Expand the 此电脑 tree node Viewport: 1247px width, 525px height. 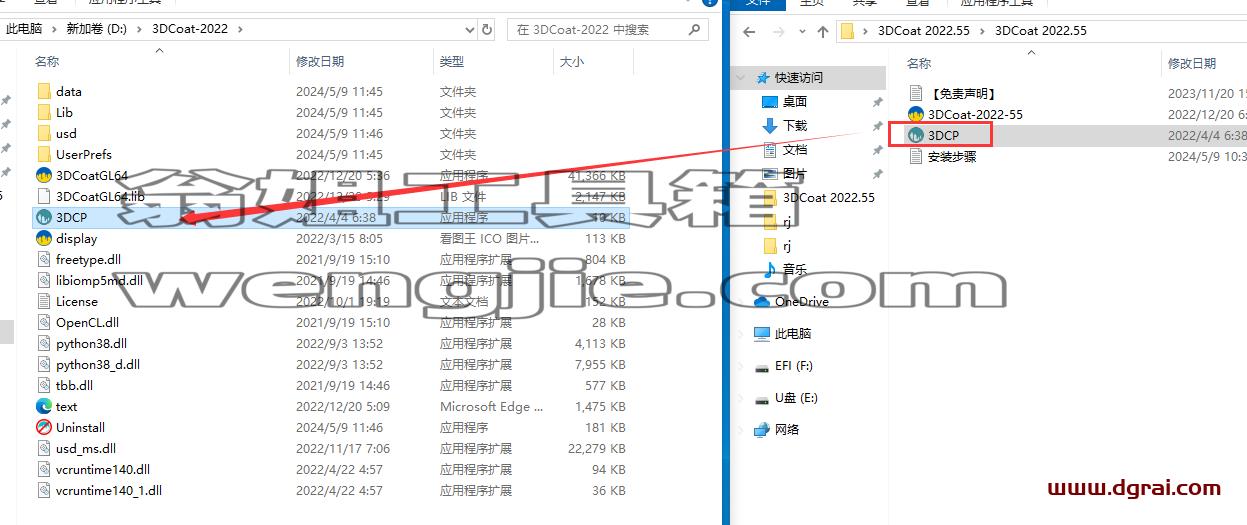[x=740, y=333]
